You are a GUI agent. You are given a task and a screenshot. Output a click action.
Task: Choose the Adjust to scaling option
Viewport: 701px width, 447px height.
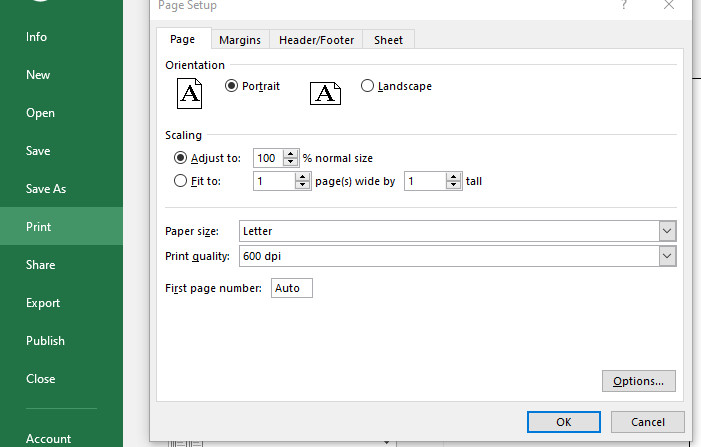[x=180, y=158]
